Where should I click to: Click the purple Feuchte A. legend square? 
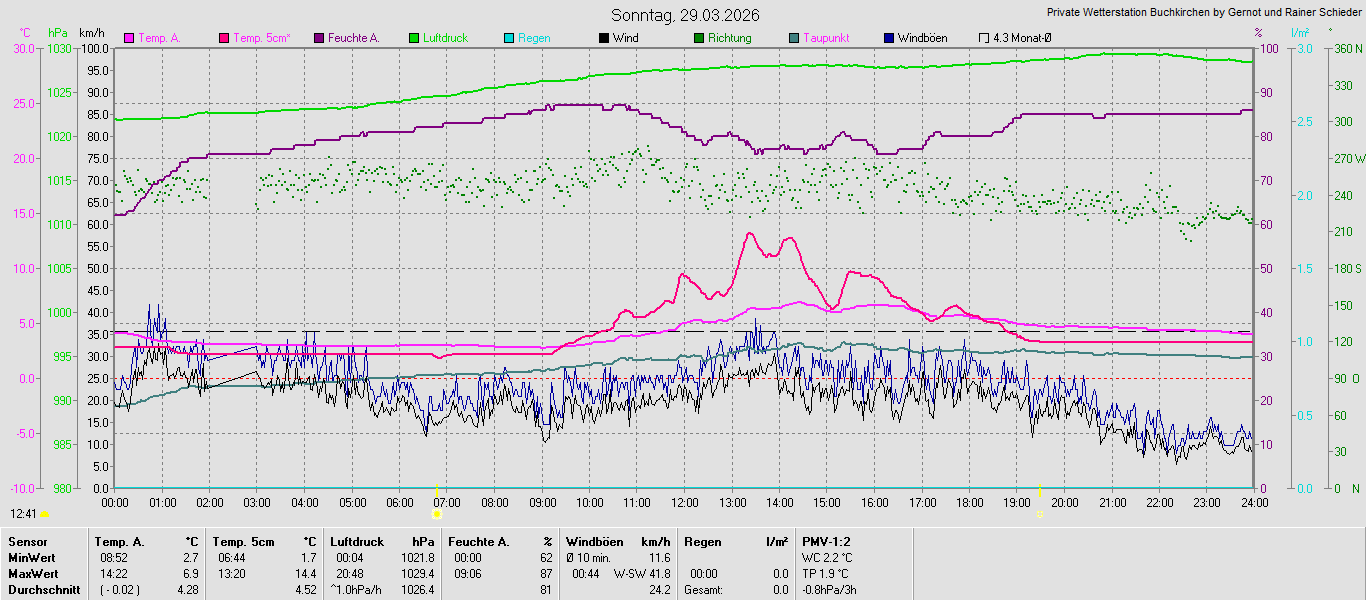[320, 38]
